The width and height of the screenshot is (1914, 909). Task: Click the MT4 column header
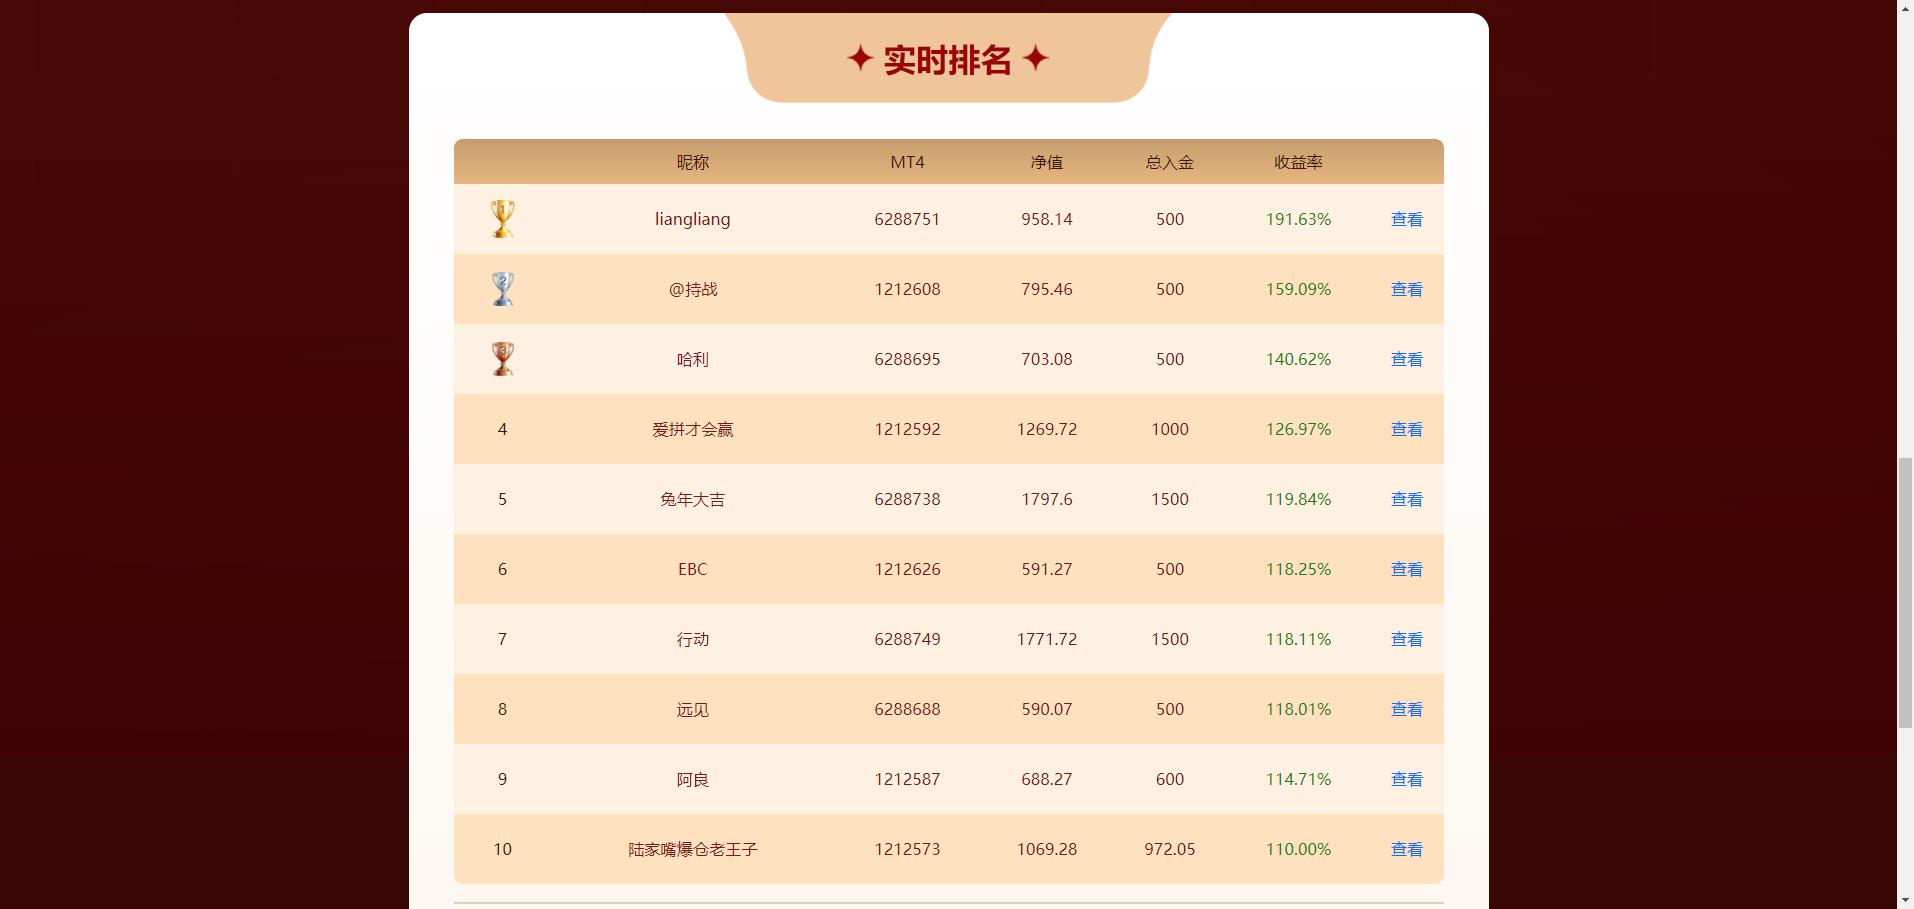(x=907, y=162)
